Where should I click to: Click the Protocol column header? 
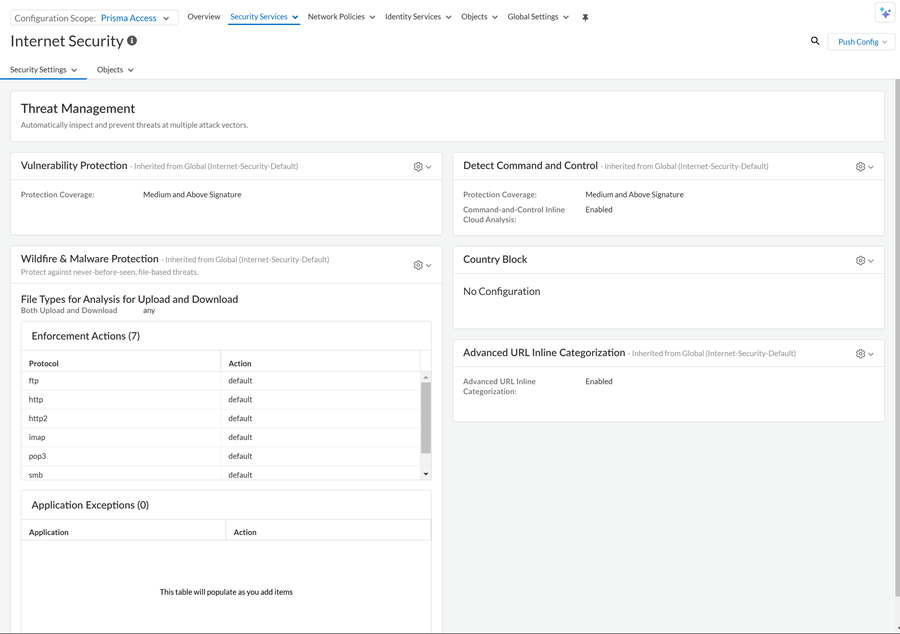coord(44,363)
